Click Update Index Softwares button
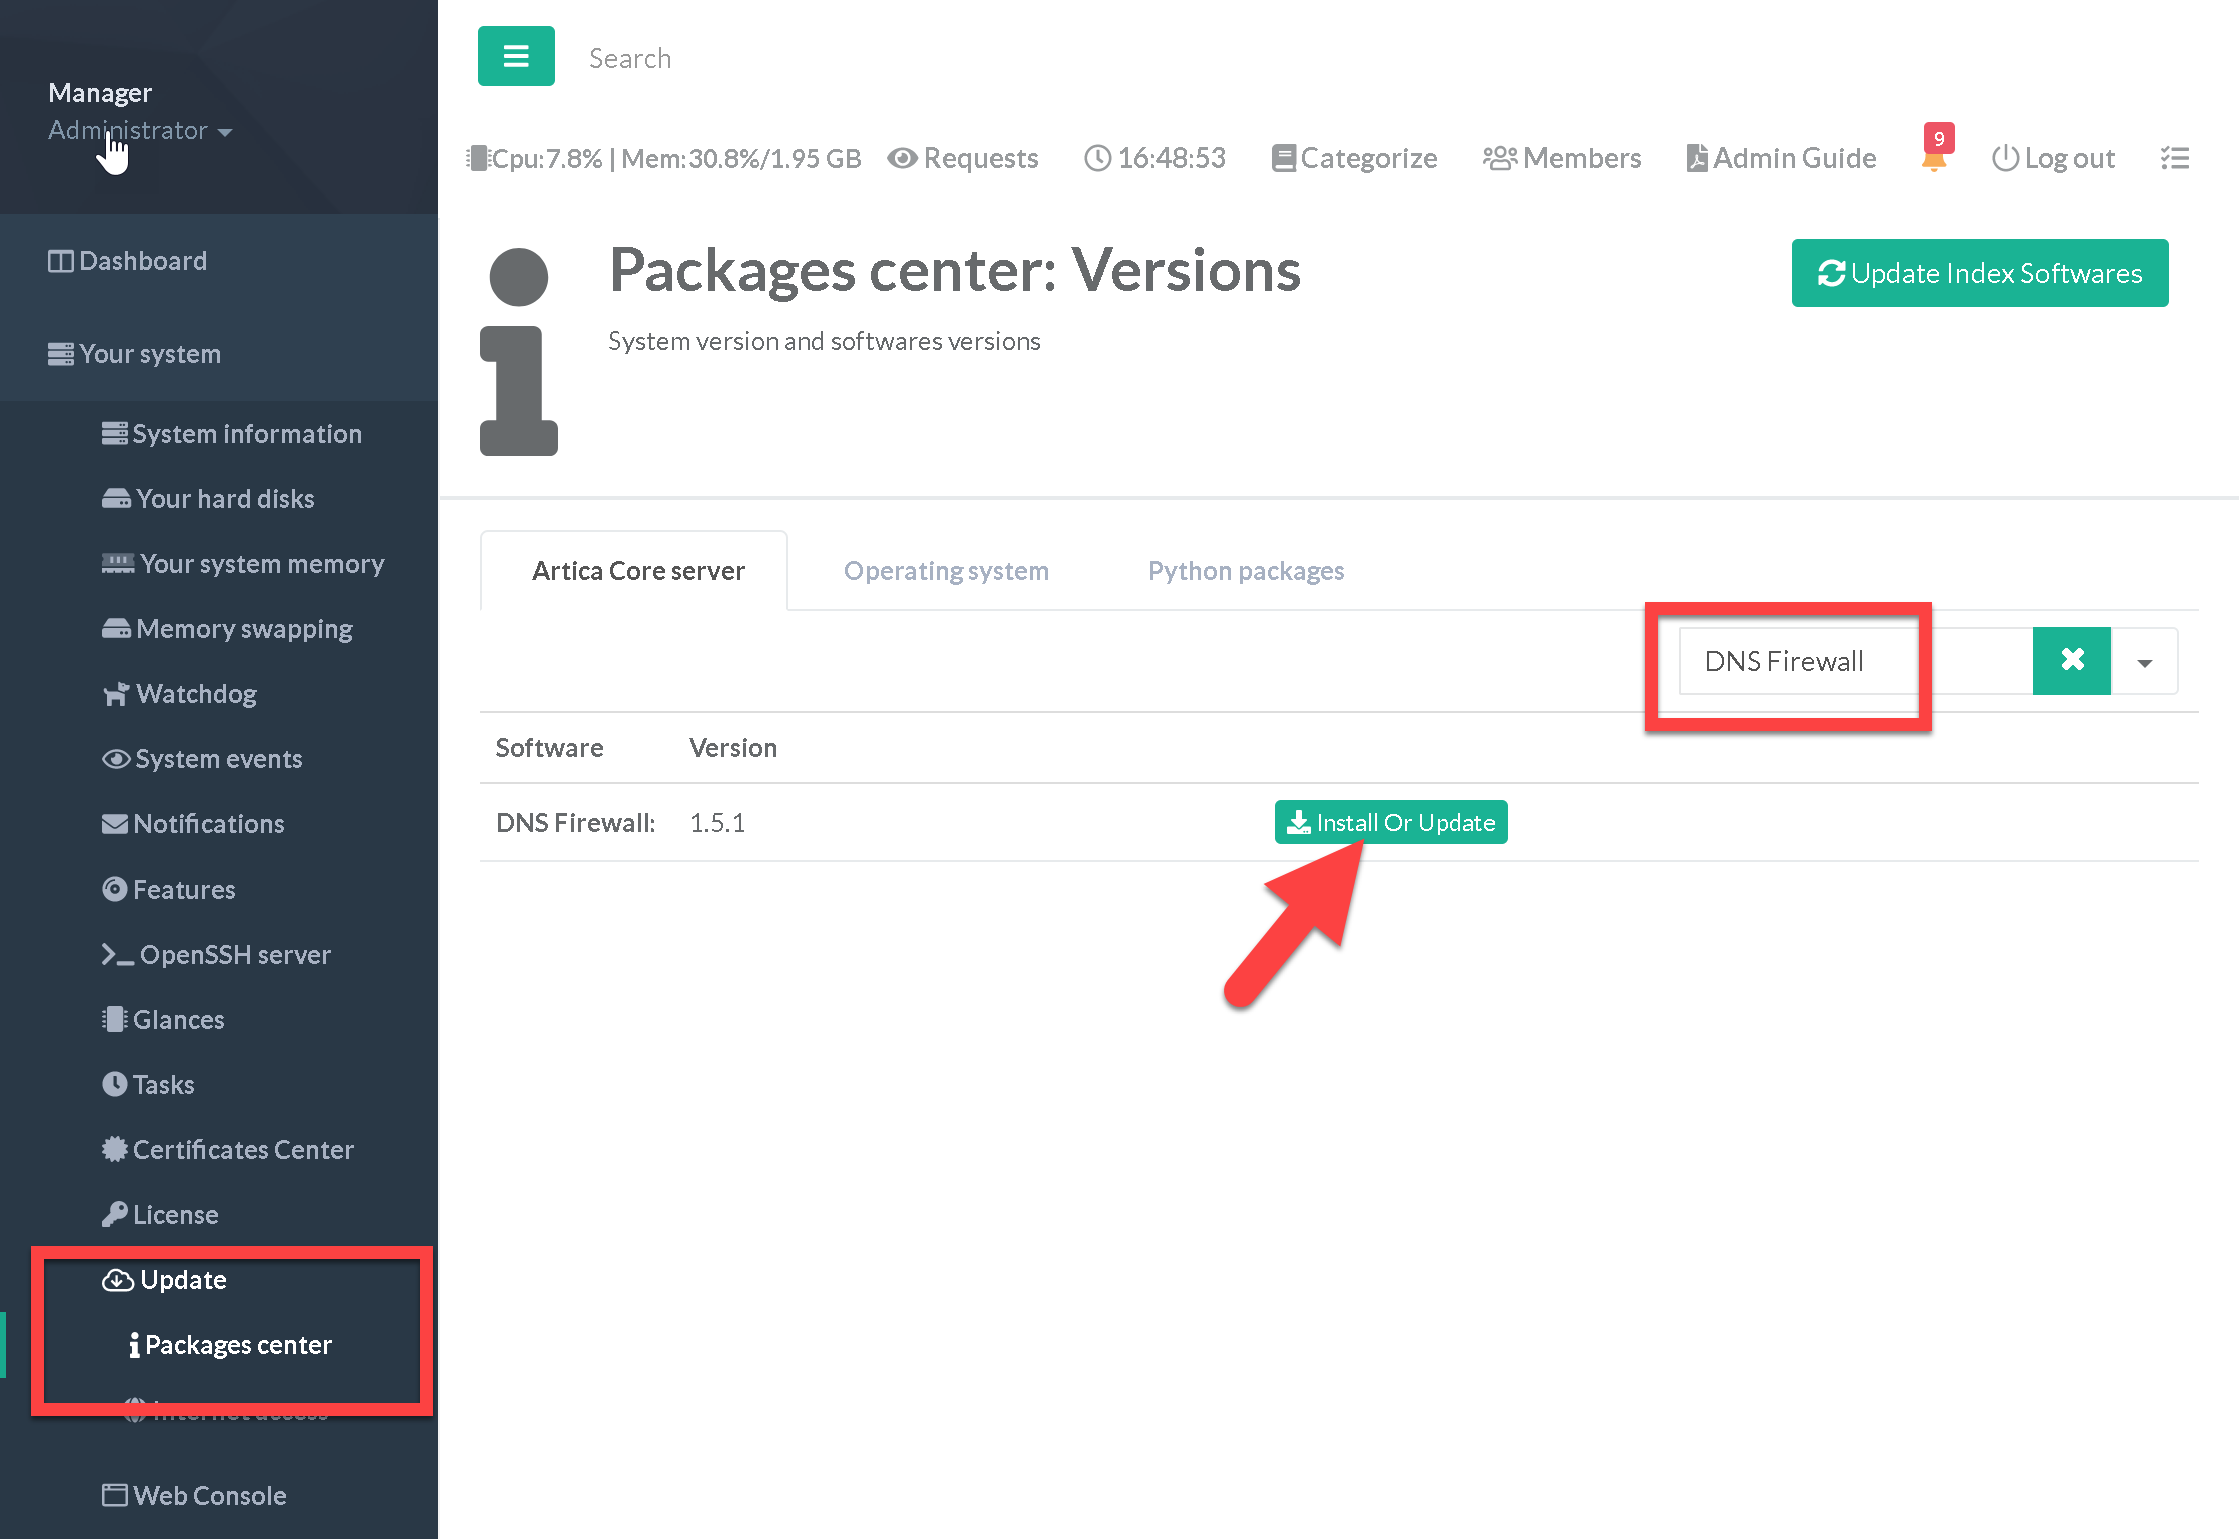Viewport: 2239px width, 1539px height. coord(1979,273)
